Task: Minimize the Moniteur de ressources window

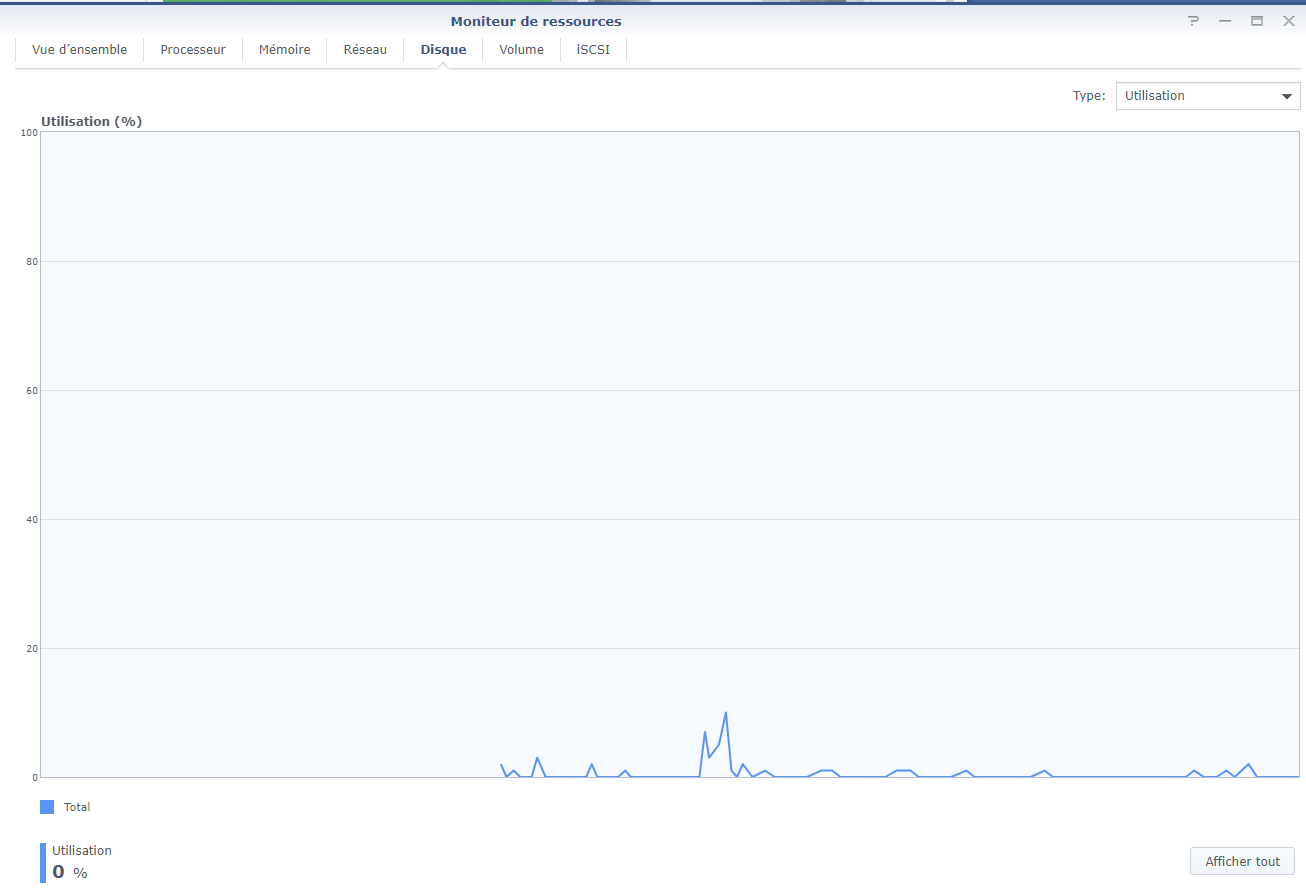Action: (1225, 21)
